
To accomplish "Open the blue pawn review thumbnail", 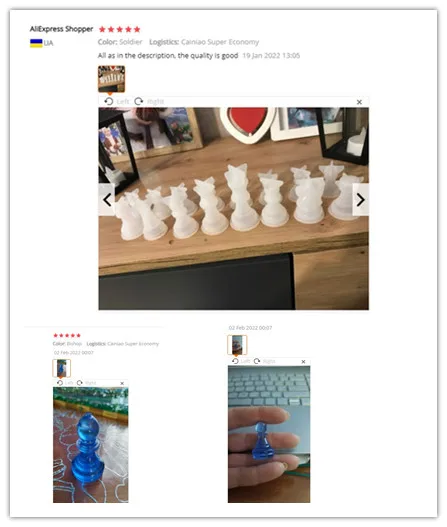I will pyautogui.click(x=237, y=345).
